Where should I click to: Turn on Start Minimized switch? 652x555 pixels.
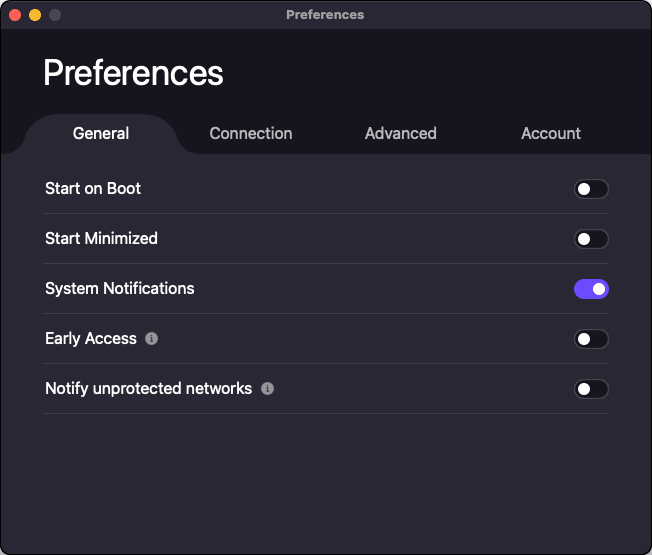591,239
